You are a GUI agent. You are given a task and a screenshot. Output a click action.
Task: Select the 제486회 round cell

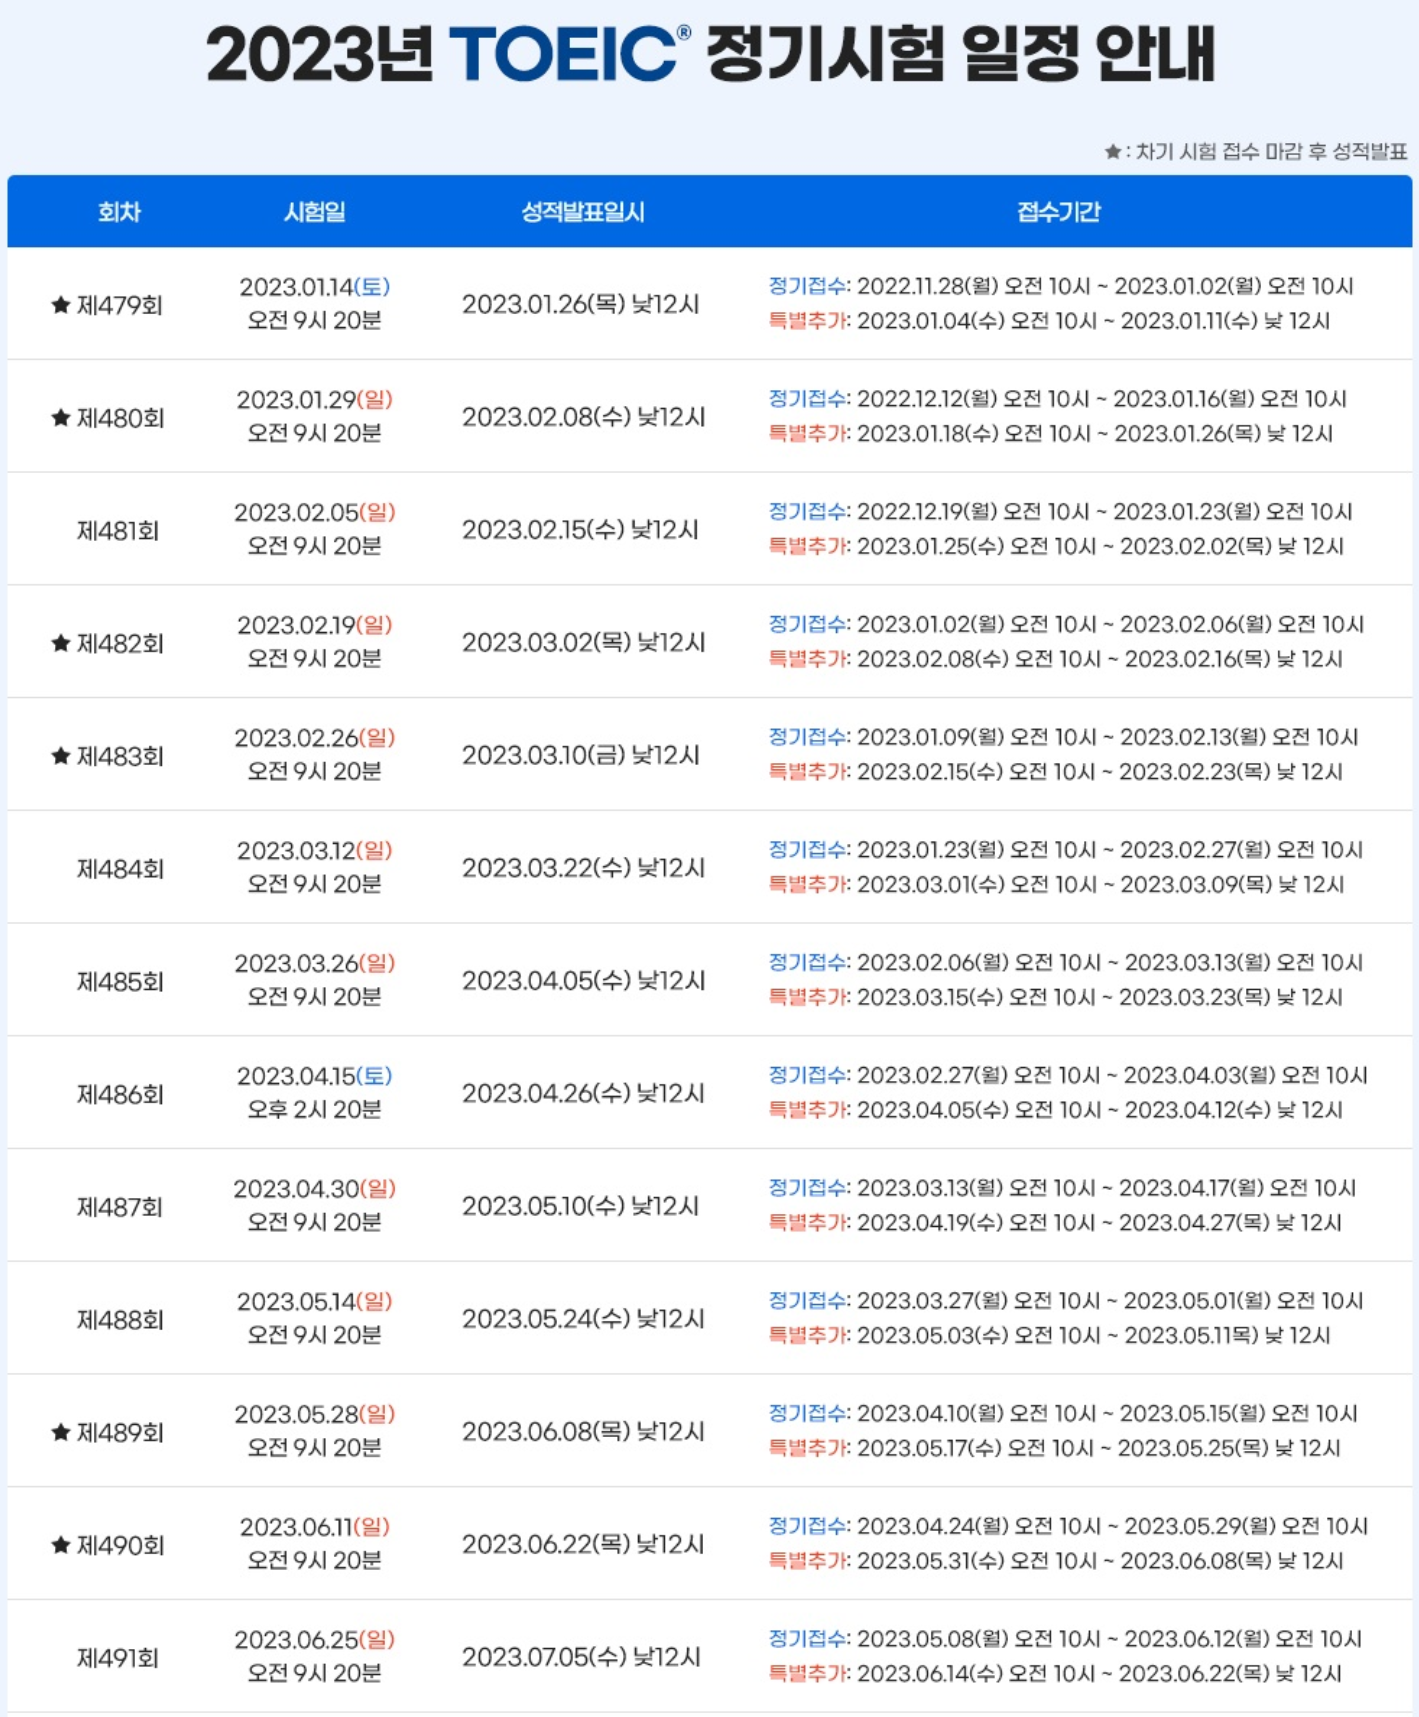120,1095
